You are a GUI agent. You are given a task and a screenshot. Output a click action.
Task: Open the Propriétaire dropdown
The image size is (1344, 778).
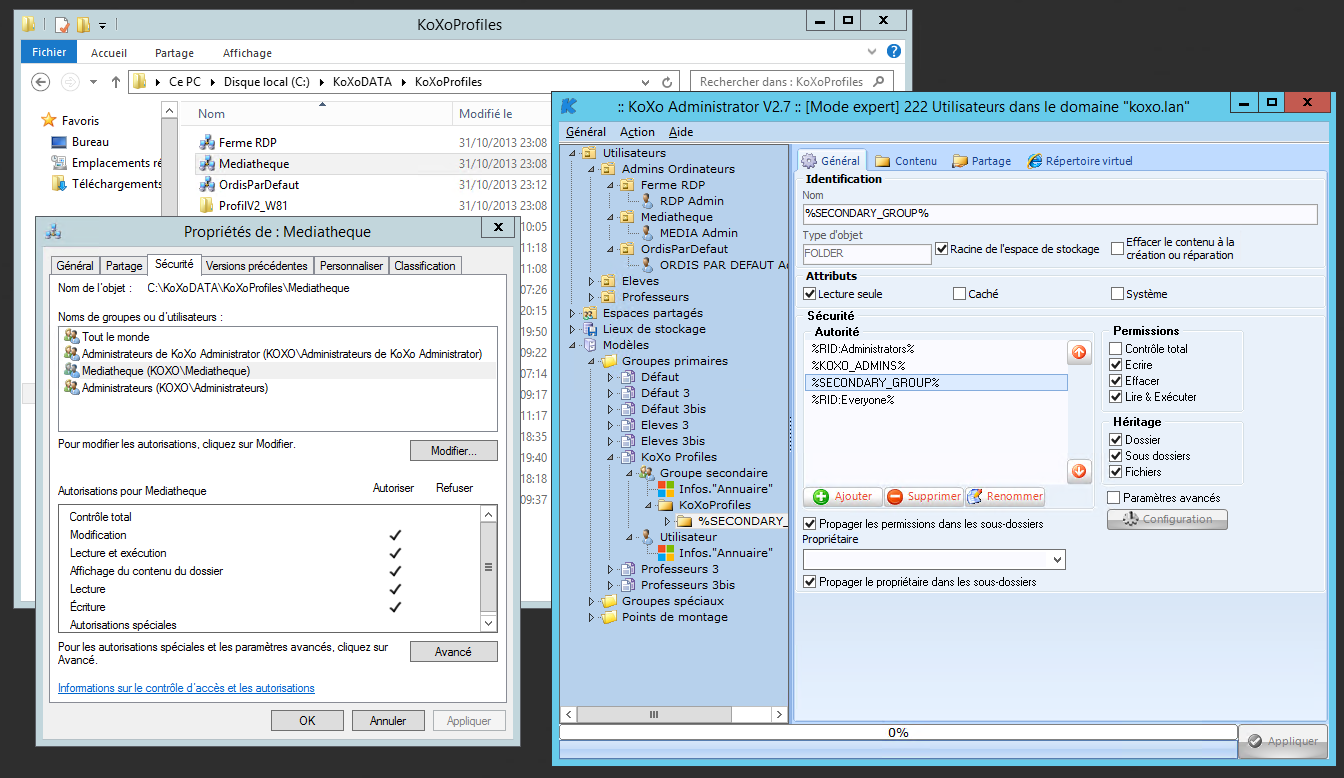coord(1058,559)
